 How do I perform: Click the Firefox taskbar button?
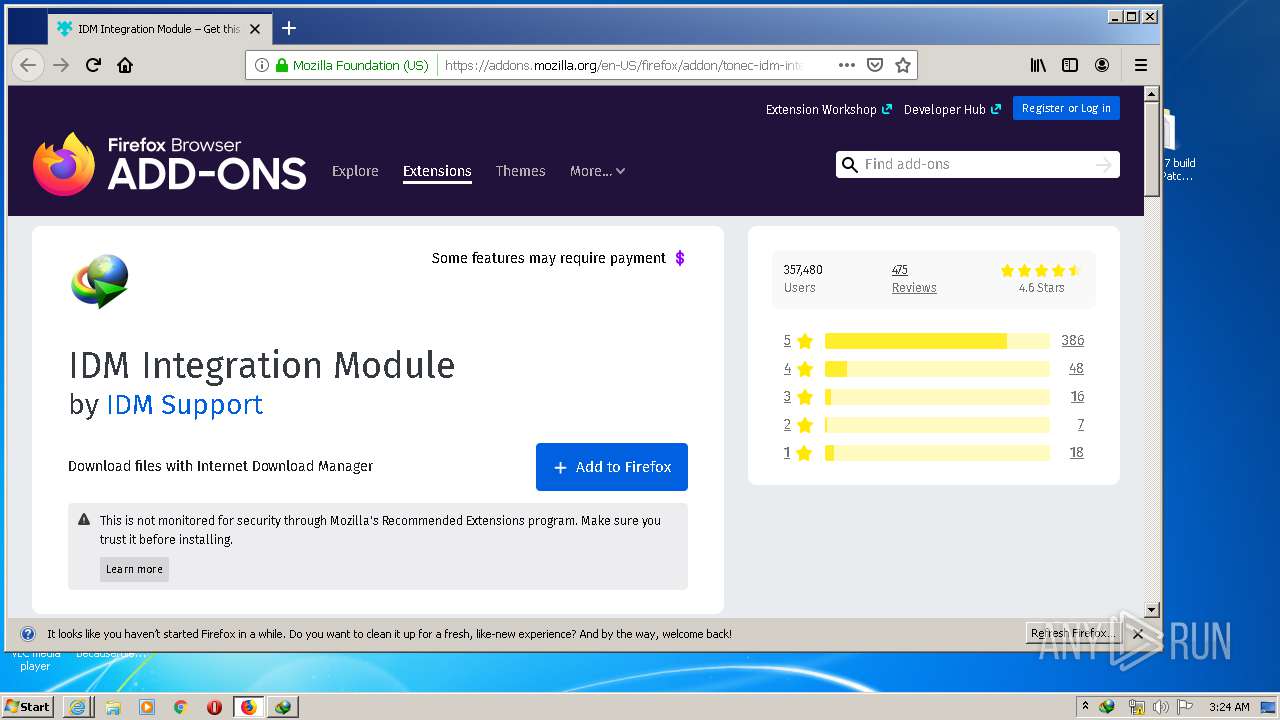coord(248,707)
